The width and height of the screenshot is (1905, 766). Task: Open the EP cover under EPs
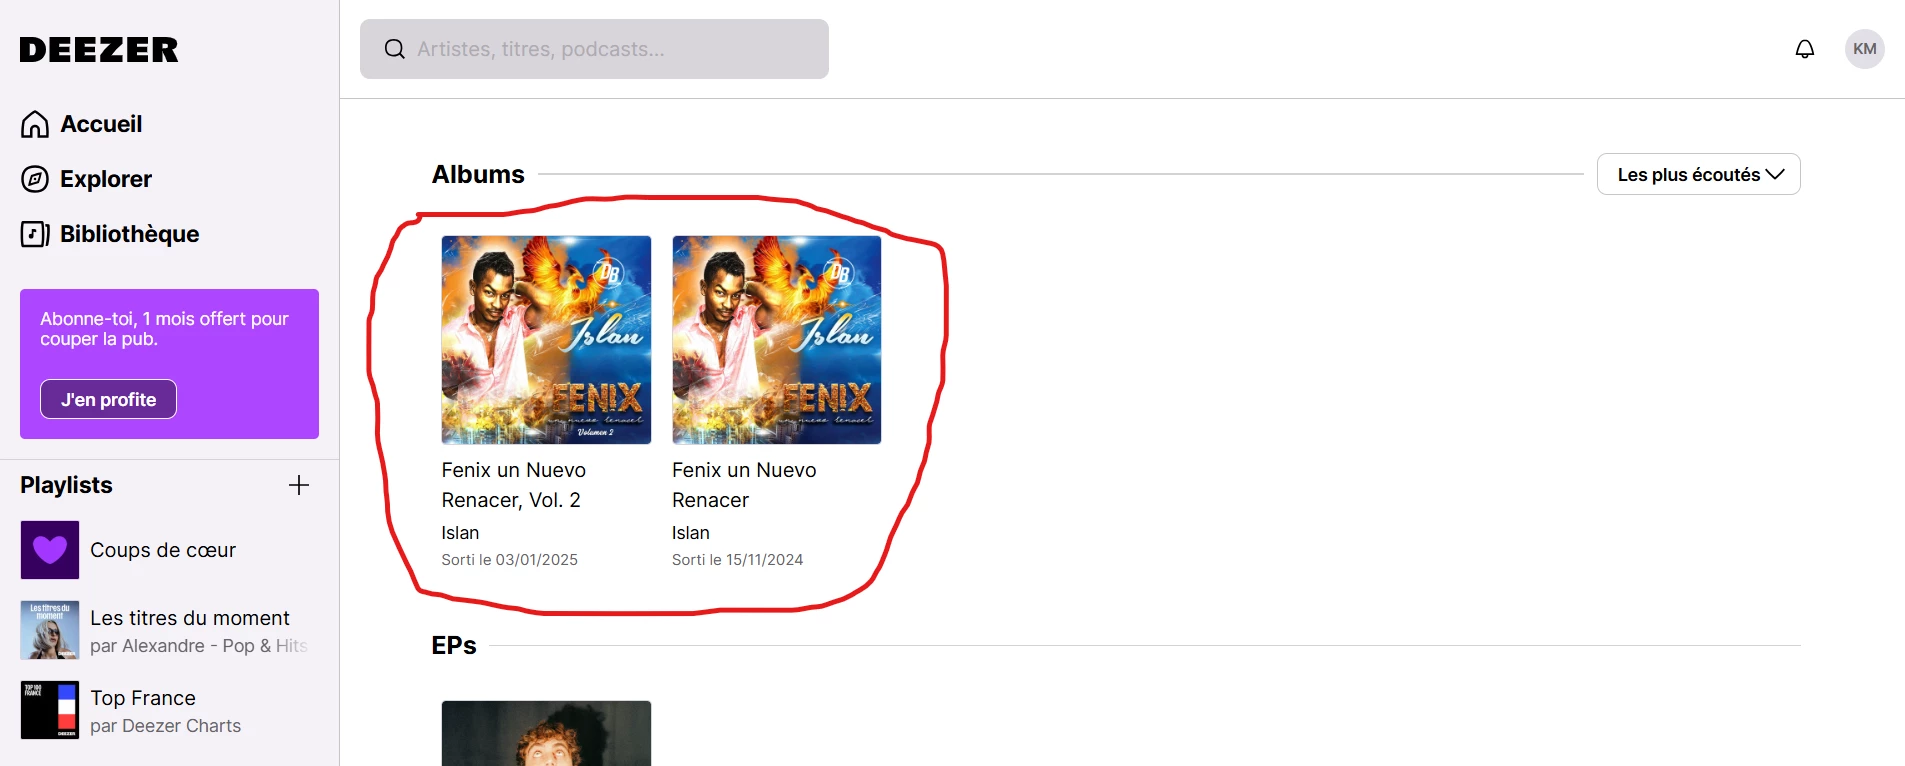(546, 733)
